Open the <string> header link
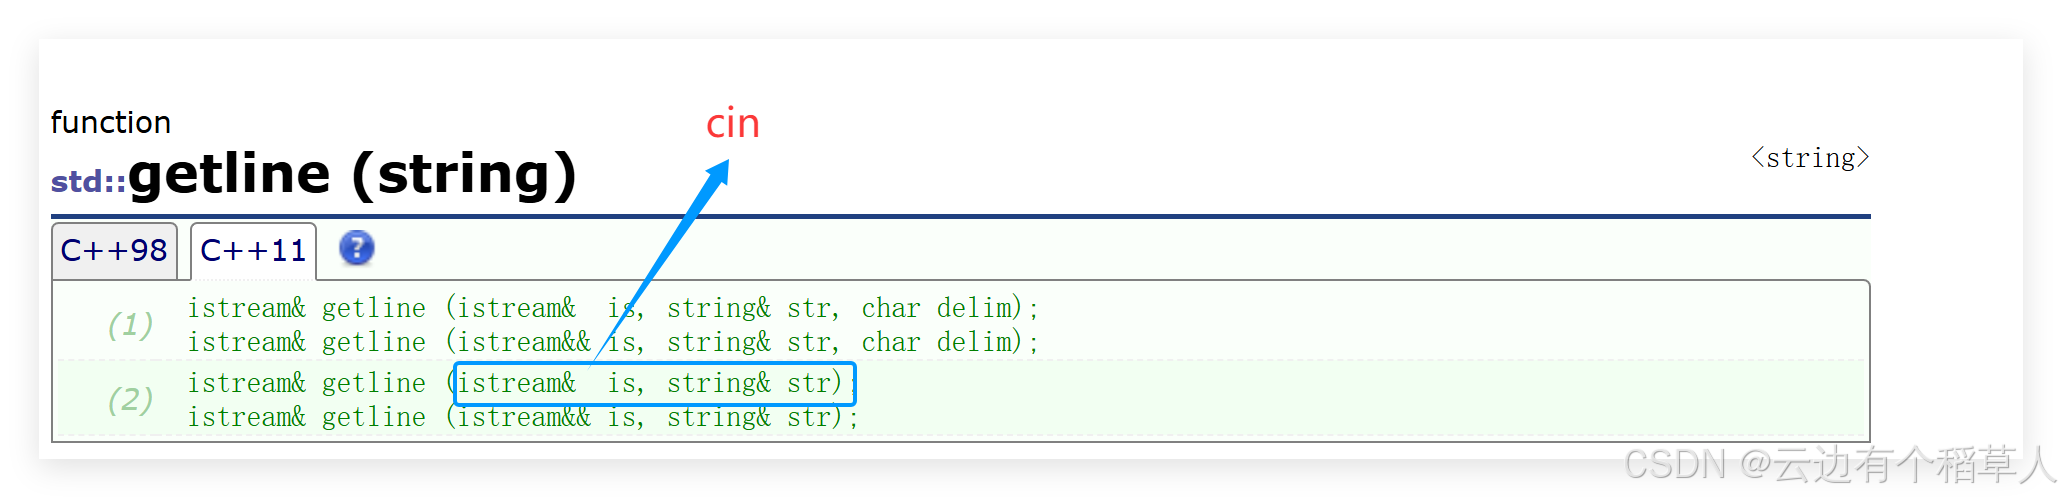Screen dimensions: 2062x498 coord(1810,158)
